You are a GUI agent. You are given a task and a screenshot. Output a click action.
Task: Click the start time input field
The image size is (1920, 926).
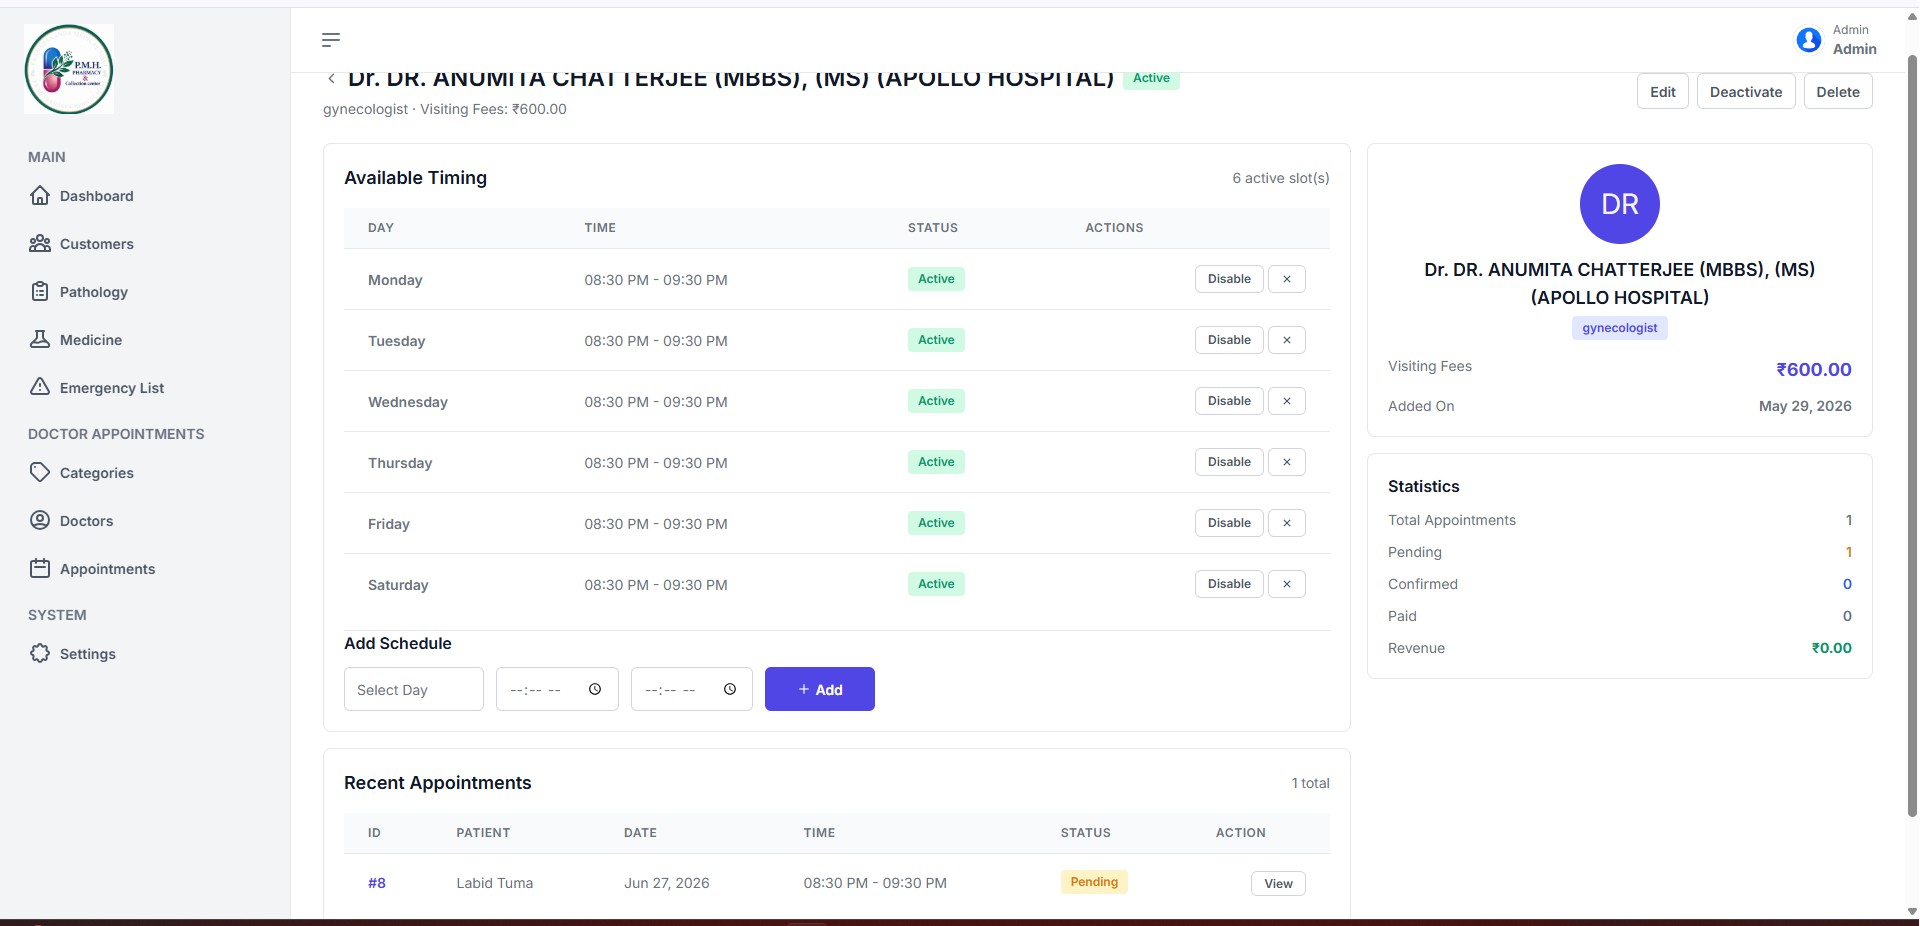click(557, 689)
